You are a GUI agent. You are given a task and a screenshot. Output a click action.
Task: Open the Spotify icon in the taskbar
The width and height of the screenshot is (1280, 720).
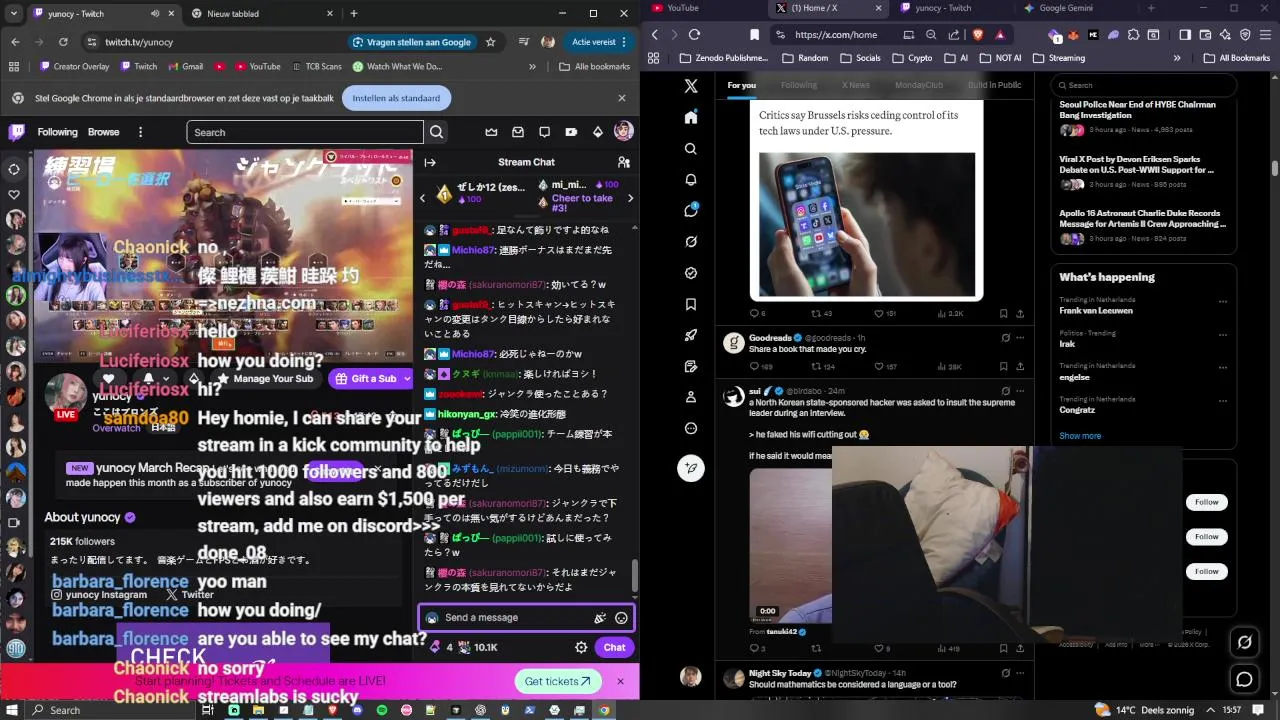click(x=382, y=710)
